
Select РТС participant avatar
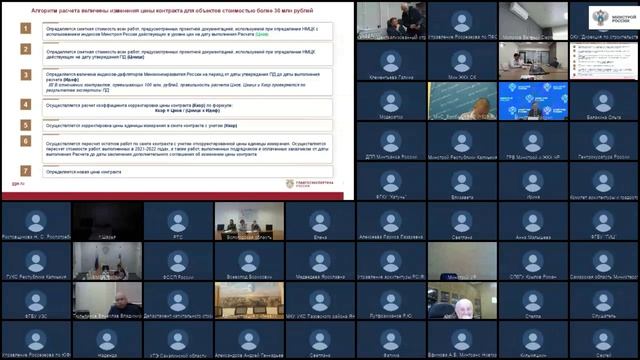pyautogui.click(x=178, y=222)
